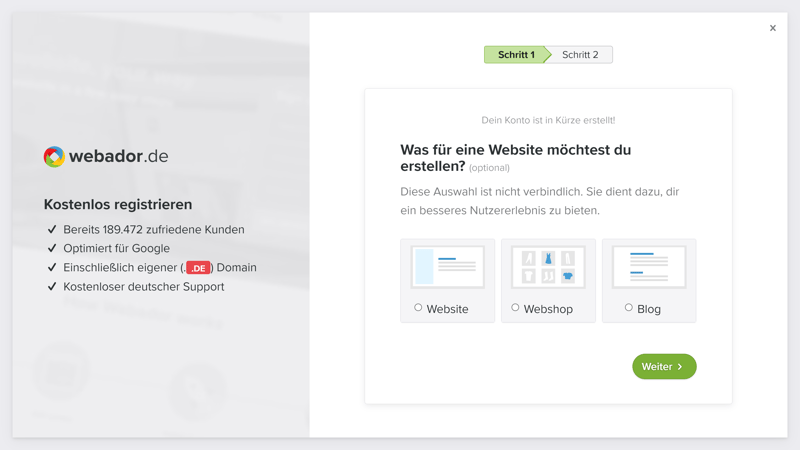Image resolution: width=800 pixels, height=450 pixels.
Task: Select the Blog radio button
Action: tap(629, 308)
